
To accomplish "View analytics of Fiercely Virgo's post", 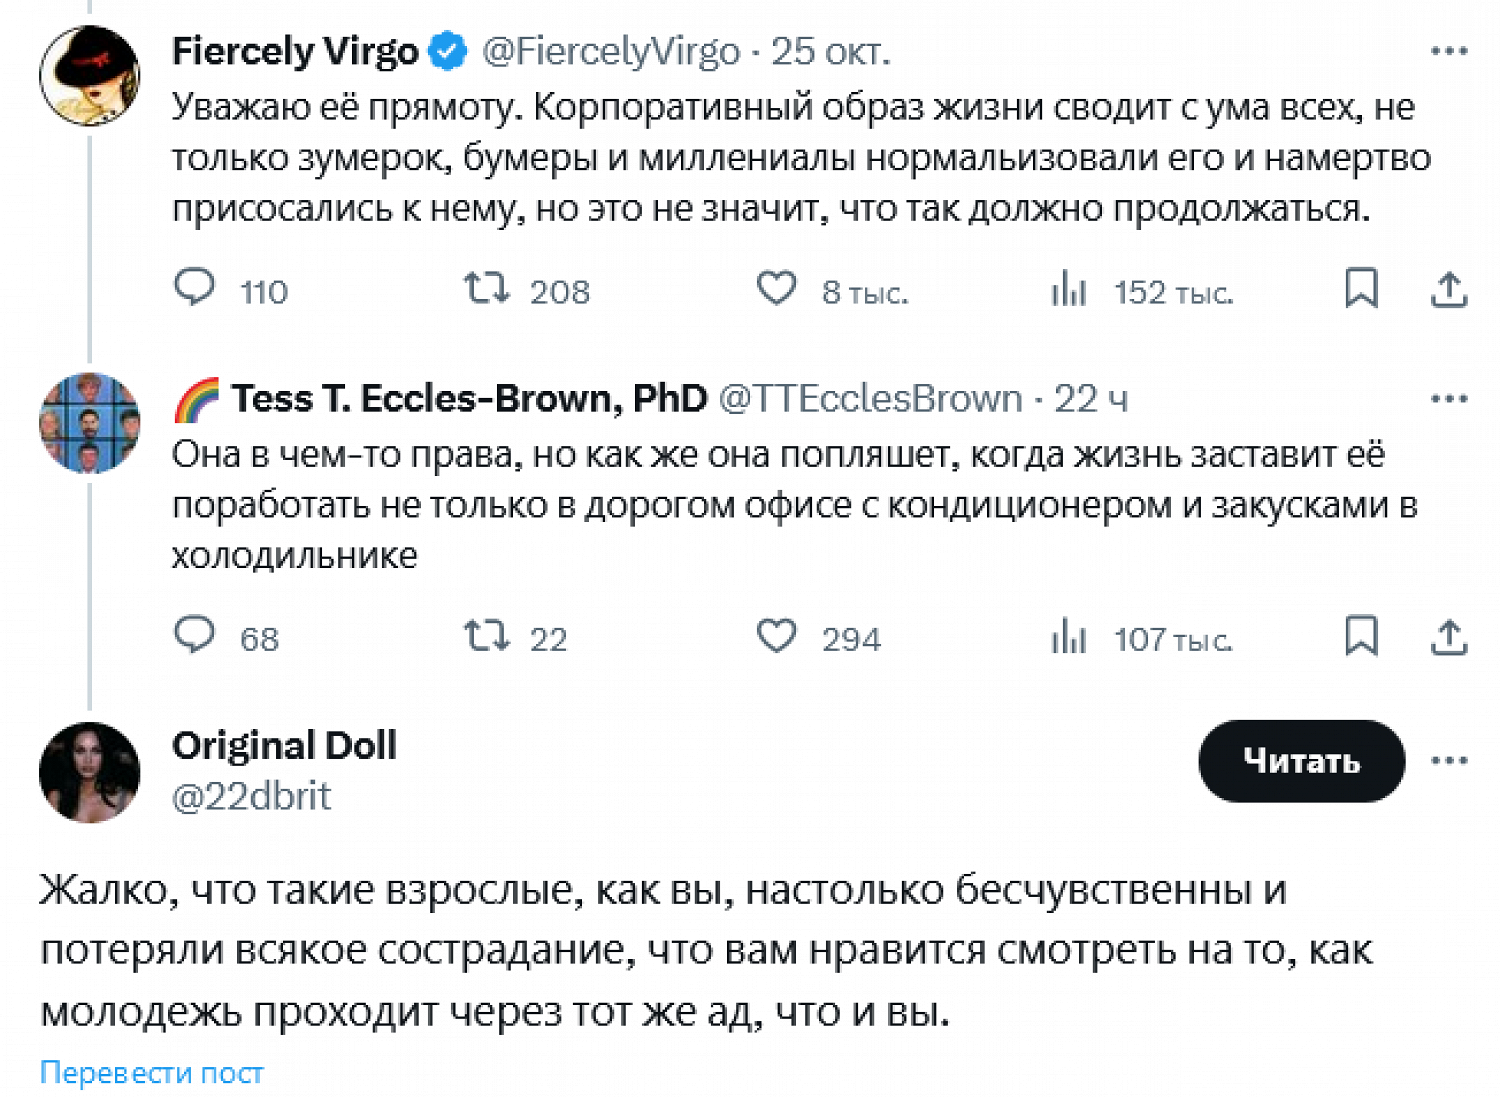I will [x=1069, y=290].
